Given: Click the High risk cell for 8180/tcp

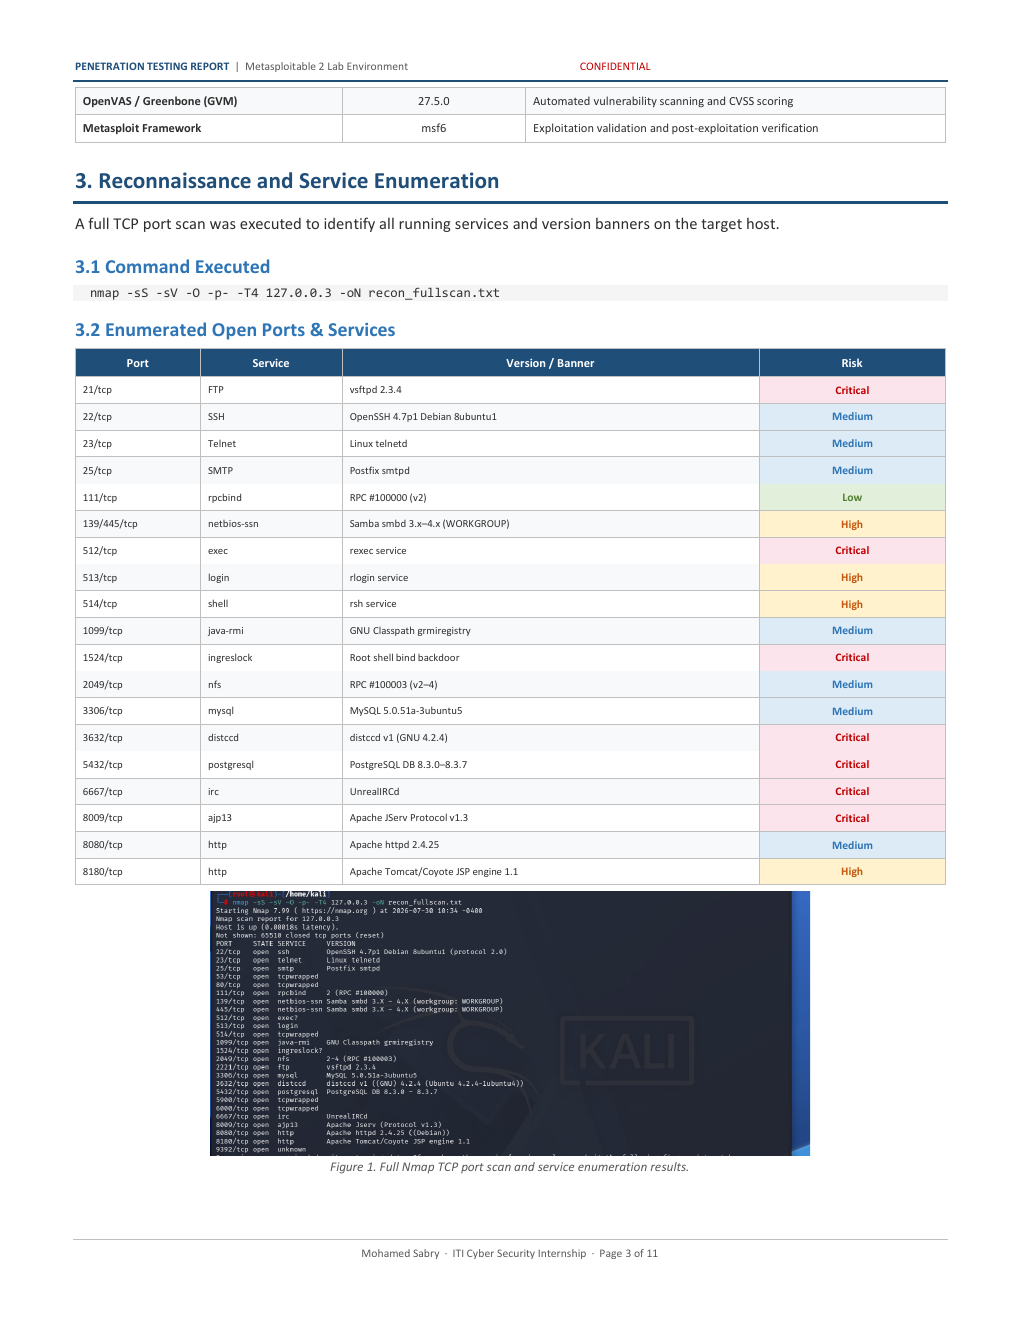Looking at the screenshot, I should (x=852, y=872).
